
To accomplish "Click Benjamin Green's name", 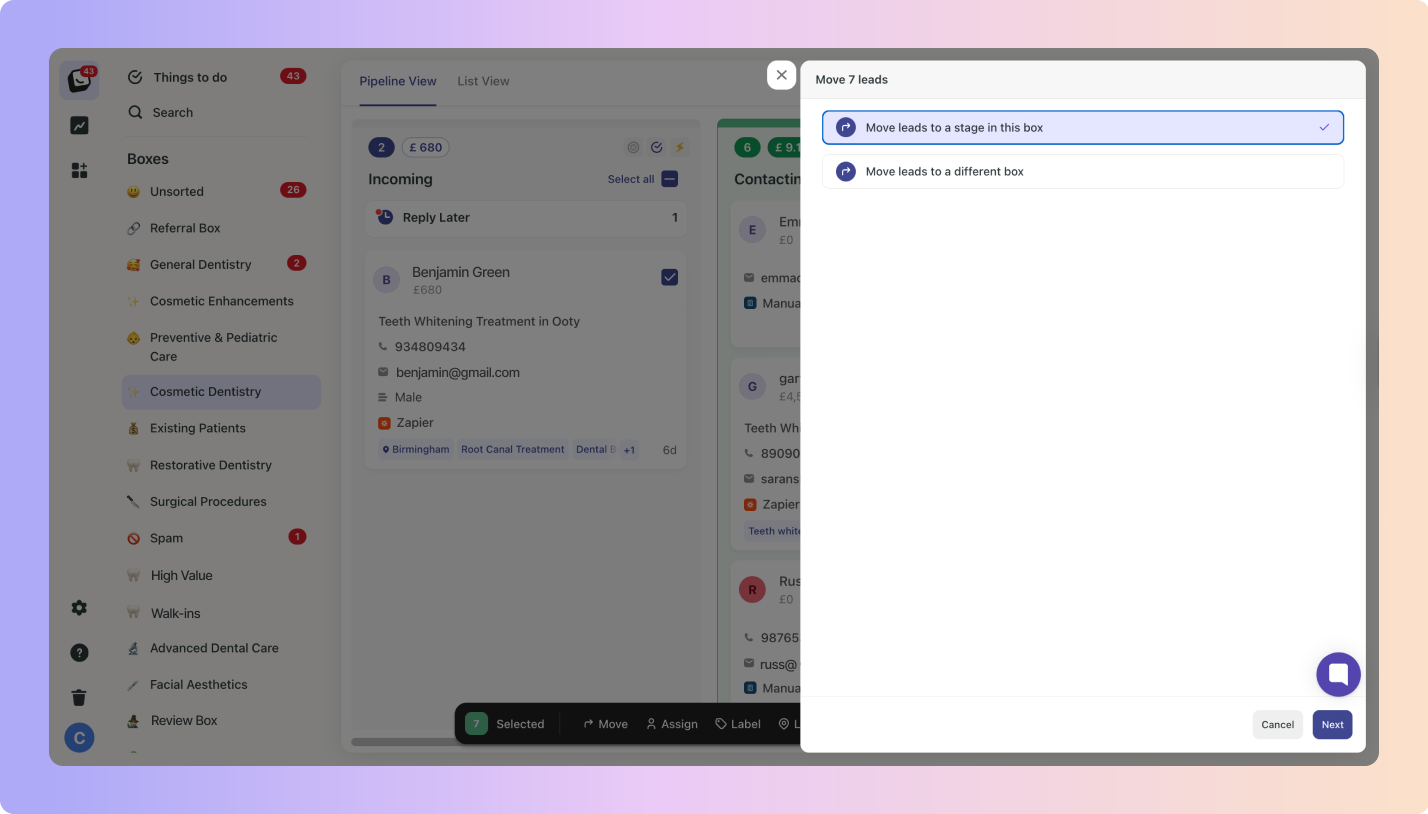I will point(461,272).
